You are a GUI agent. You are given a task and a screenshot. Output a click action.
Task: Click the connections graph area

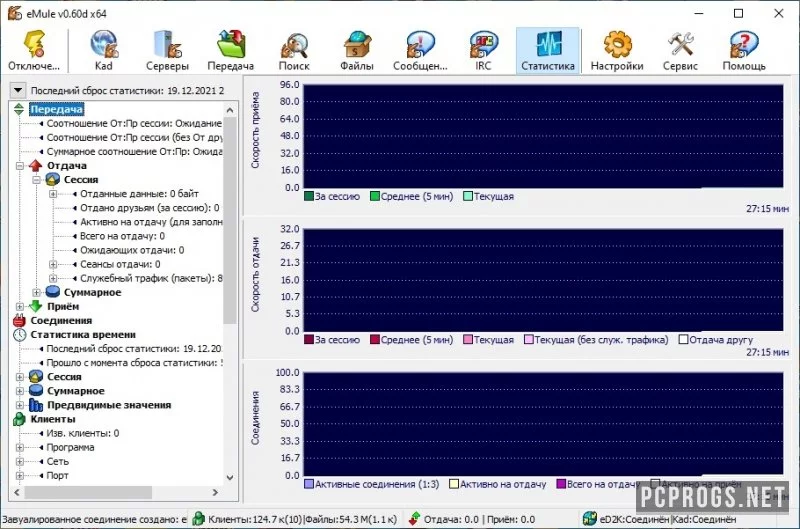[543, 423]
